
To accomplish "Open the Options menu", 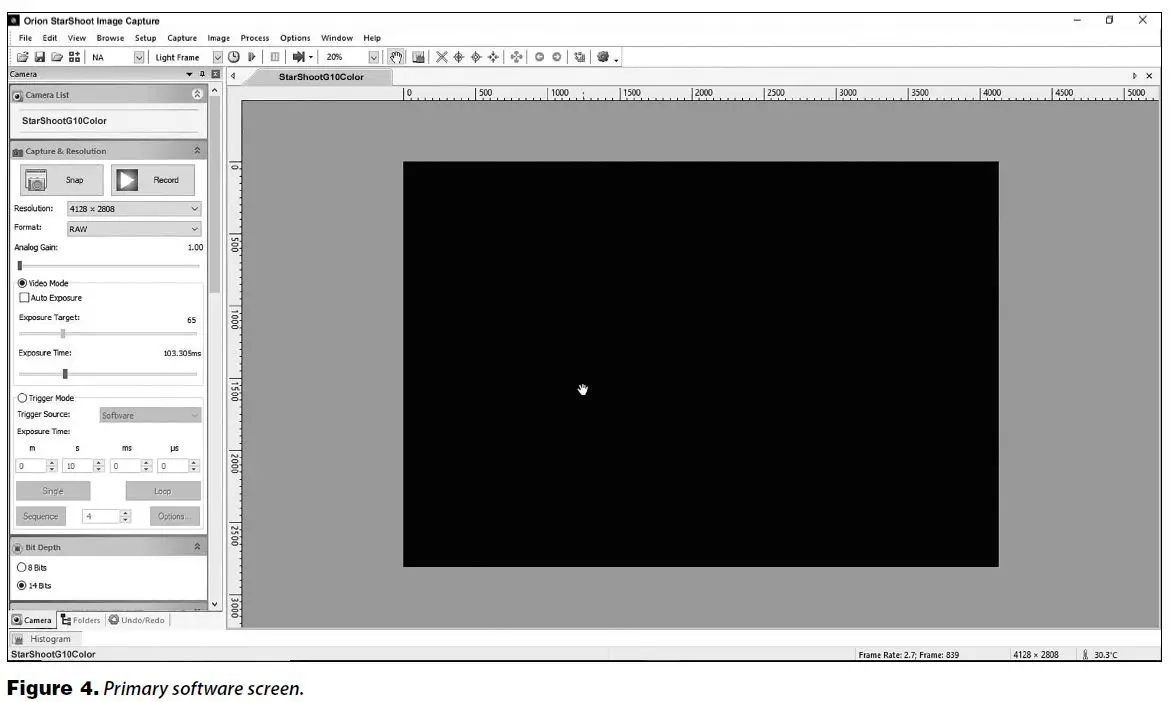I will (295, 38).
